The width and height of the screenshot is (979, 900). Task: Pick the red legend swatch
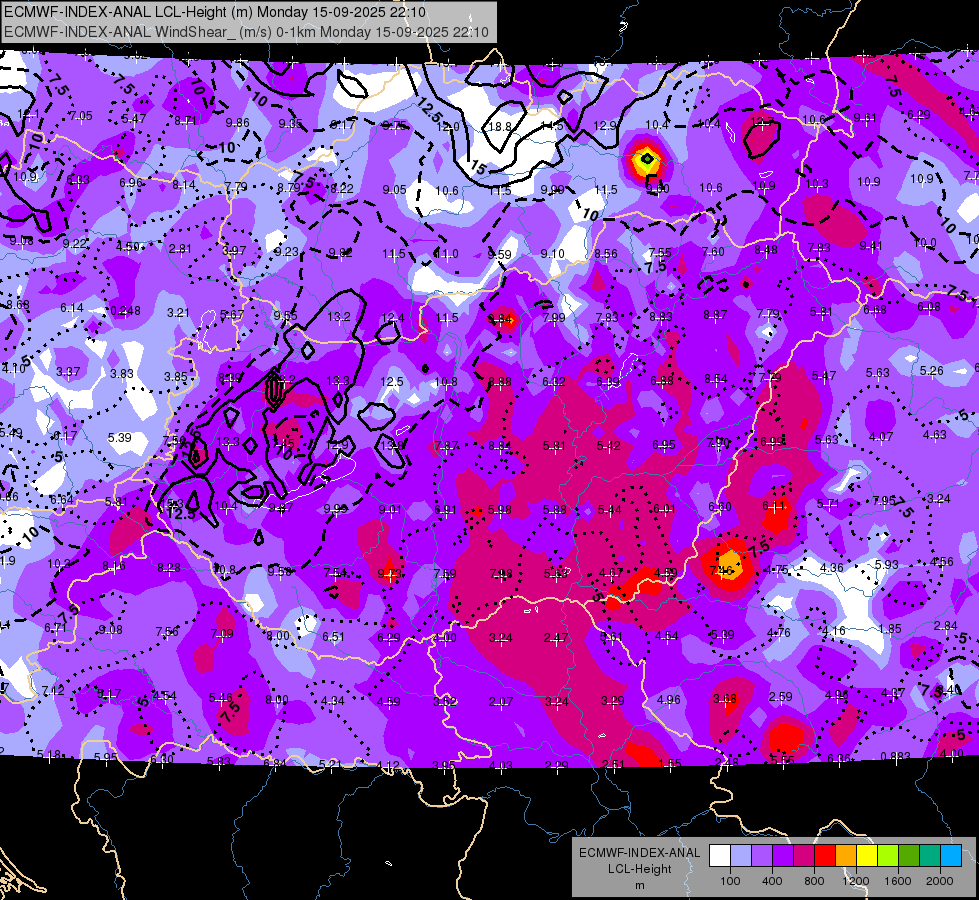point(825,856)
